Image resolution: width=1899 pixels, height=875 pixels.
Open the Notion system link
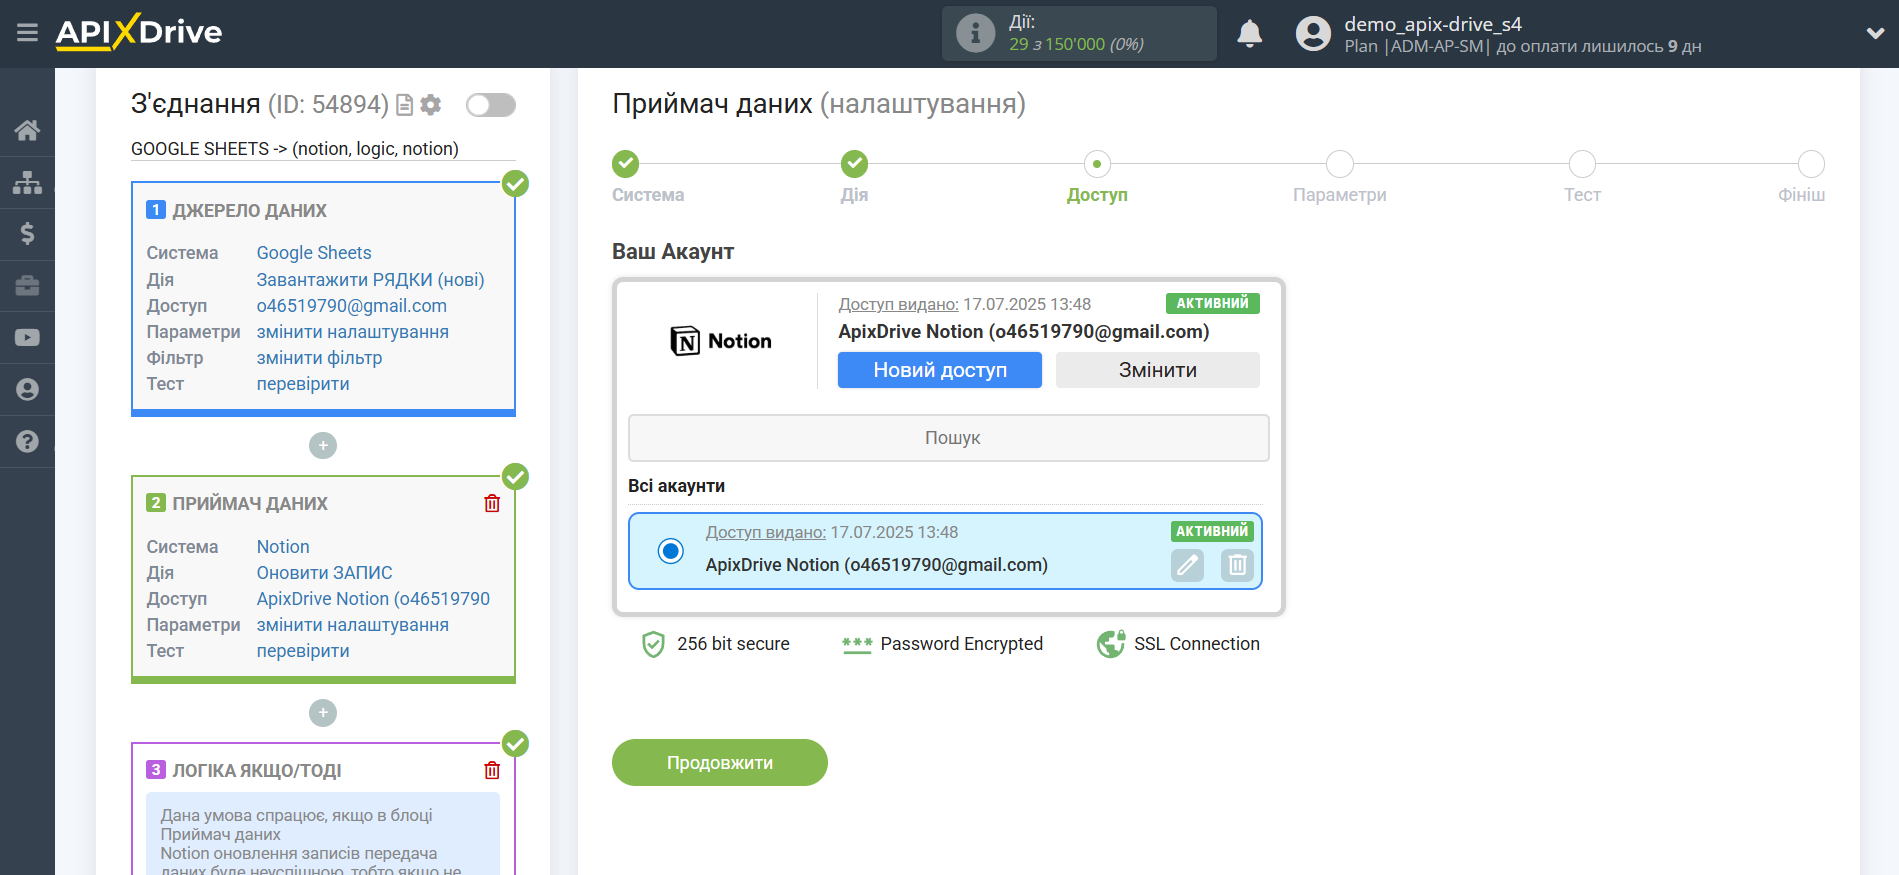point(283,547)
